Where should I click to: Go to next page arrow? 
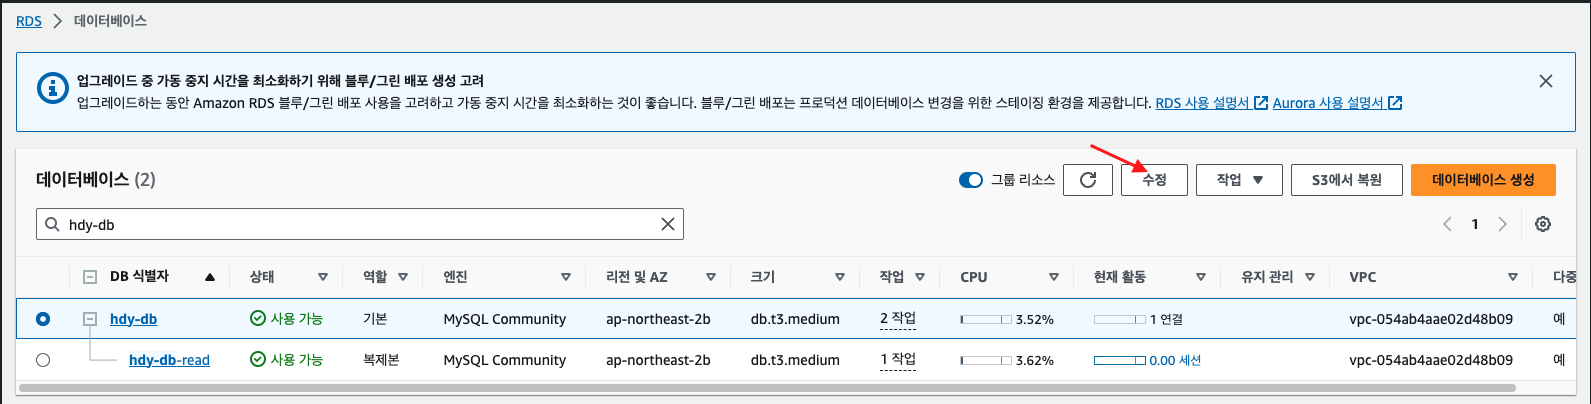(x=1501, y=224)
